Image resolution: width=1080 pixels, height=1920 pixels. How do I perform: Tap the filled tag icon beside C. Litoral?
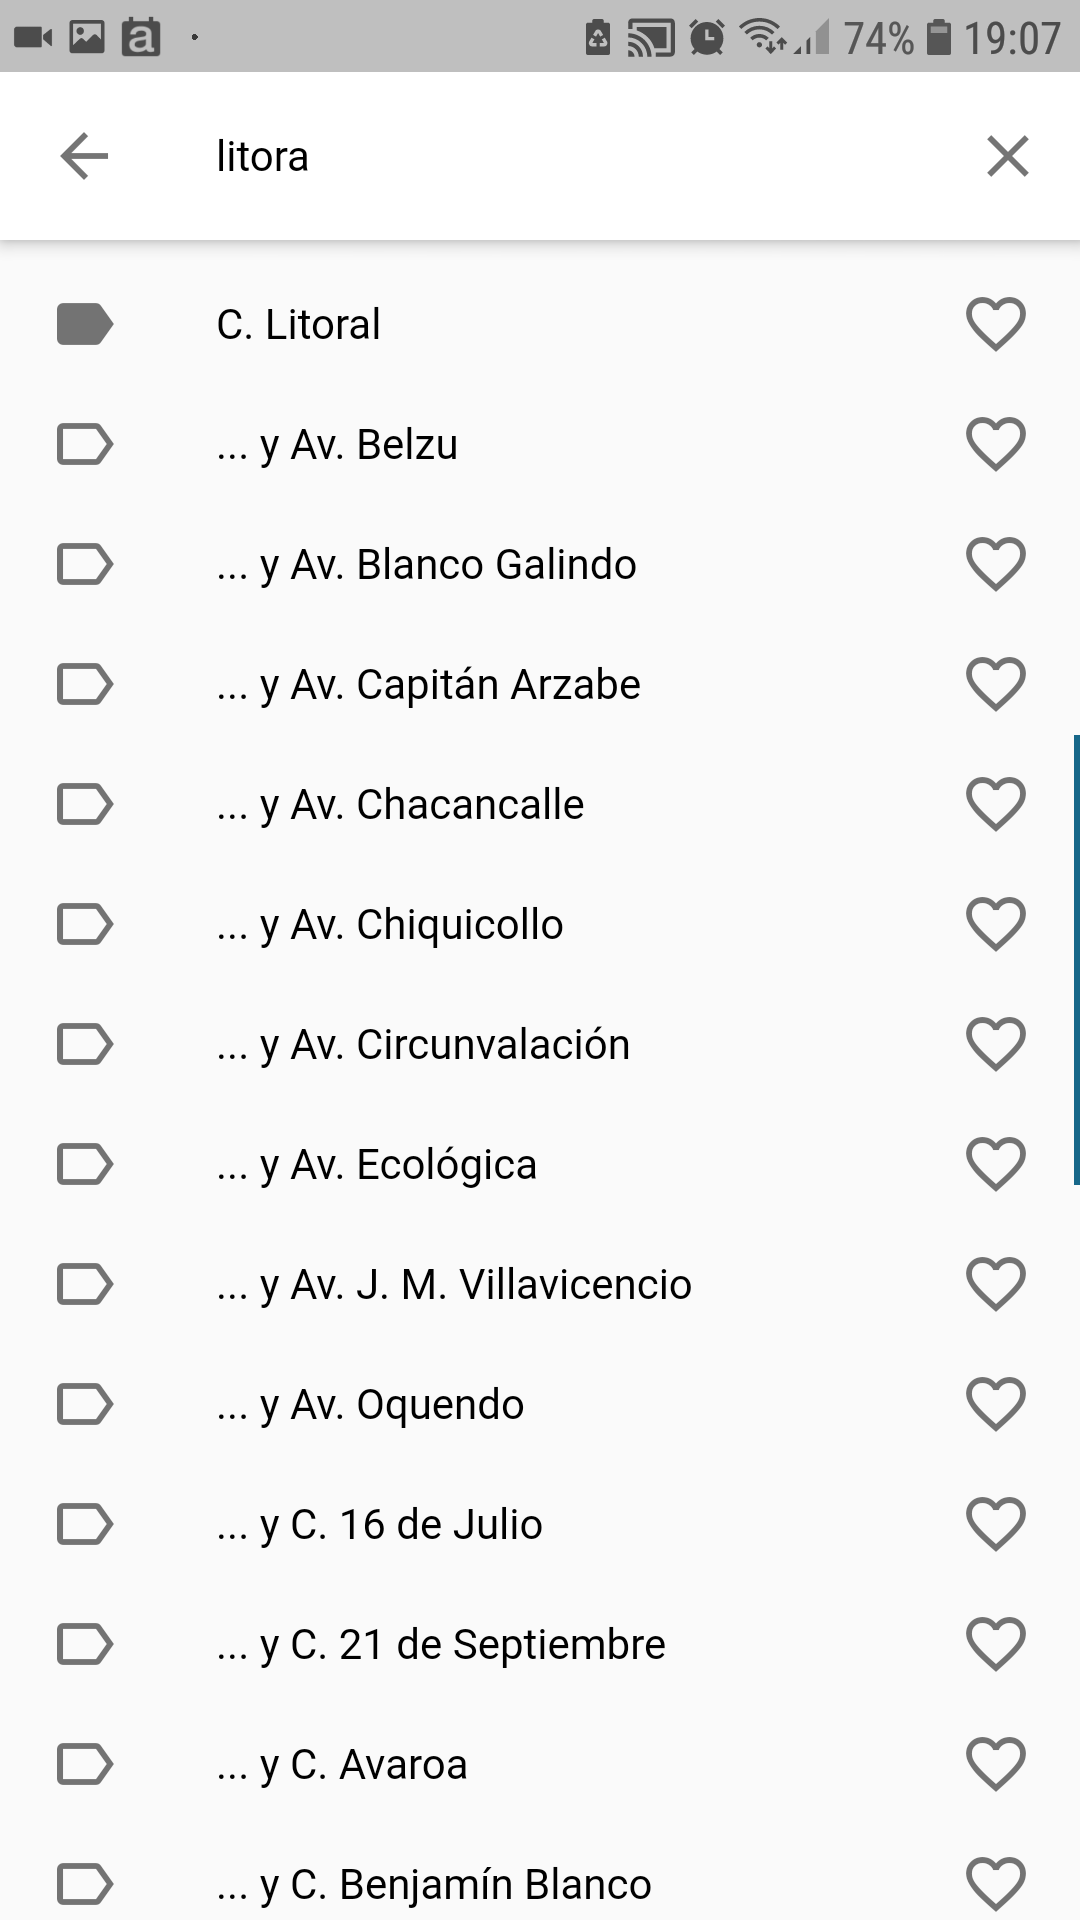pos(85,324)
